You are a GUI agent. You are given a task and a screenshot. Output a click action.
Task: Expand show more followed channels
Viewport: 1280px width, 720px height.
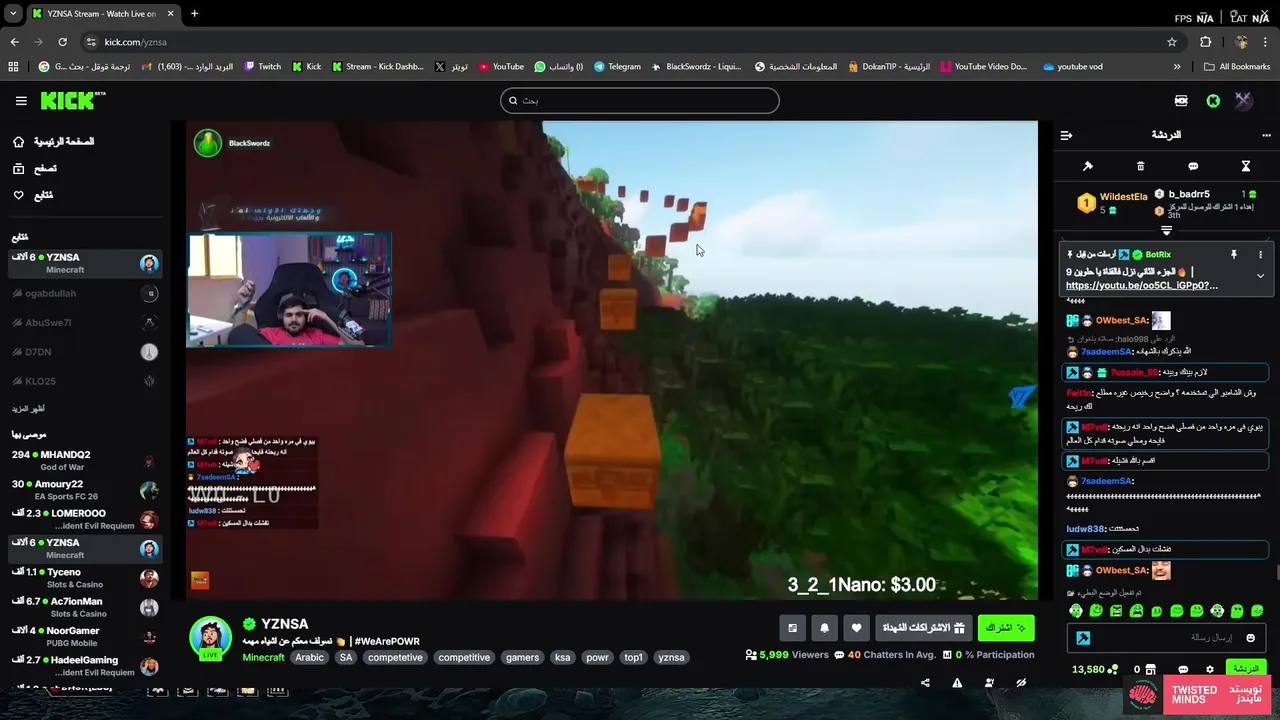[x=28, y=409]
